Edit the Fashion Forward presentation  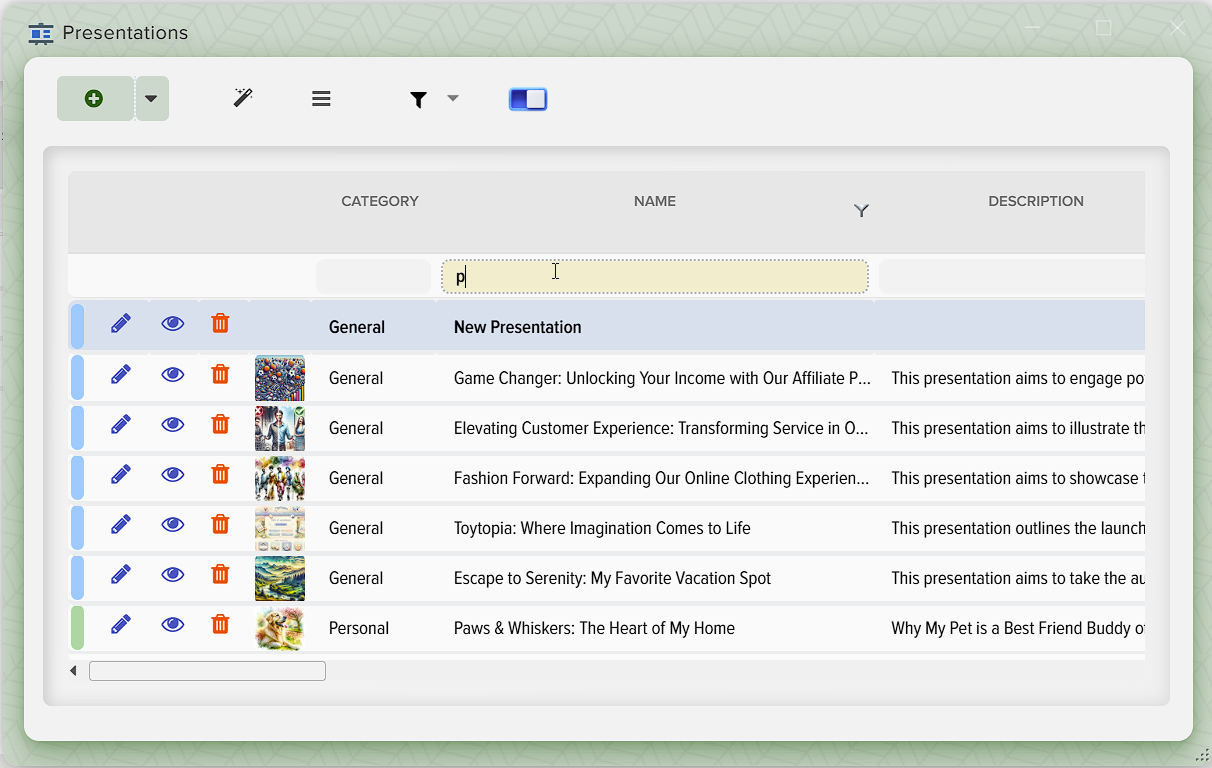tap(121, 475)
